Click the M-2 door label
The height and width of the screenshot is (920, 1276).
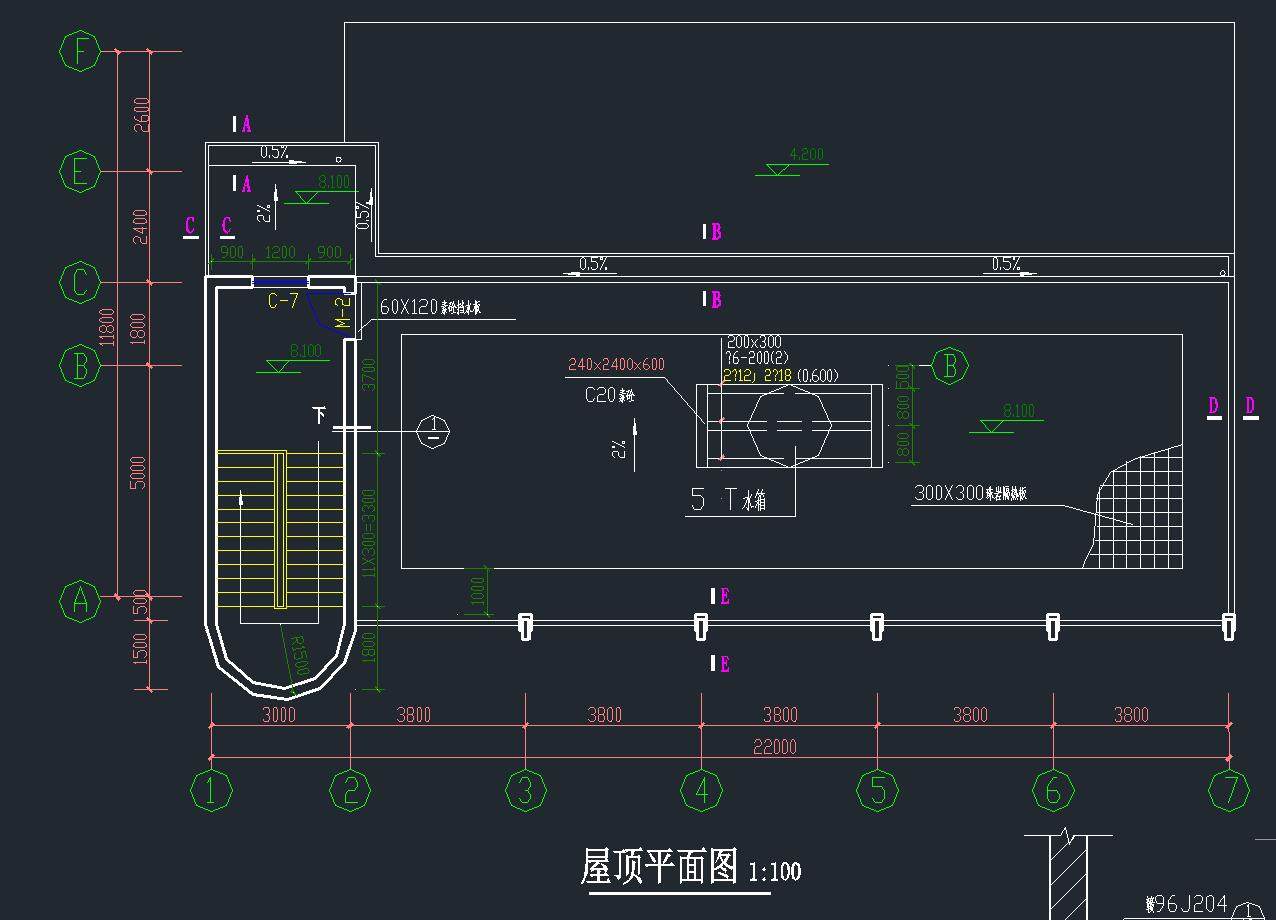pos(342,313)
